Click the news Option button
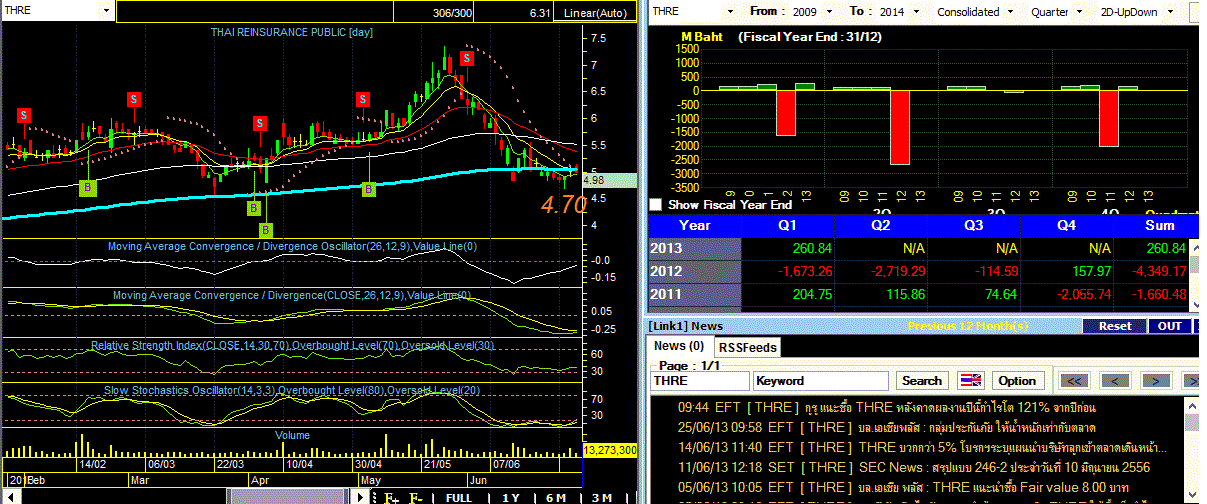 [1017, 380]
